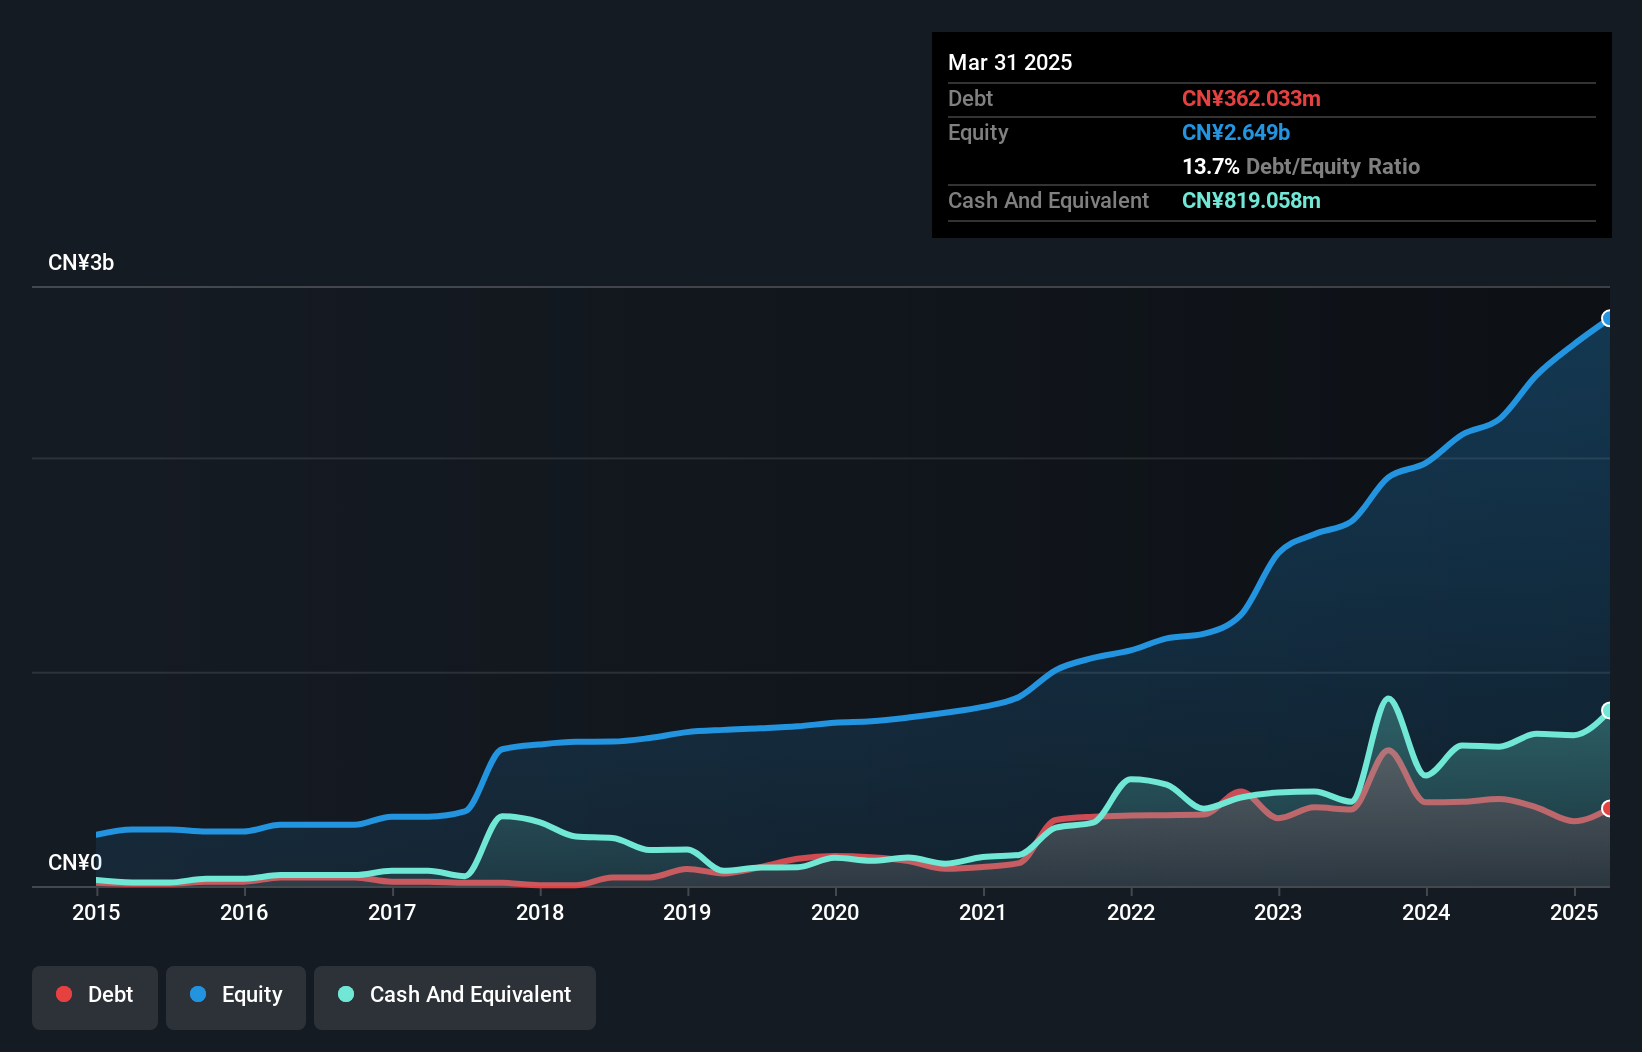Screen dimensions: 1642x1052
Task: Click the 2020 x-axis label
Action: [x=835, y=912]
